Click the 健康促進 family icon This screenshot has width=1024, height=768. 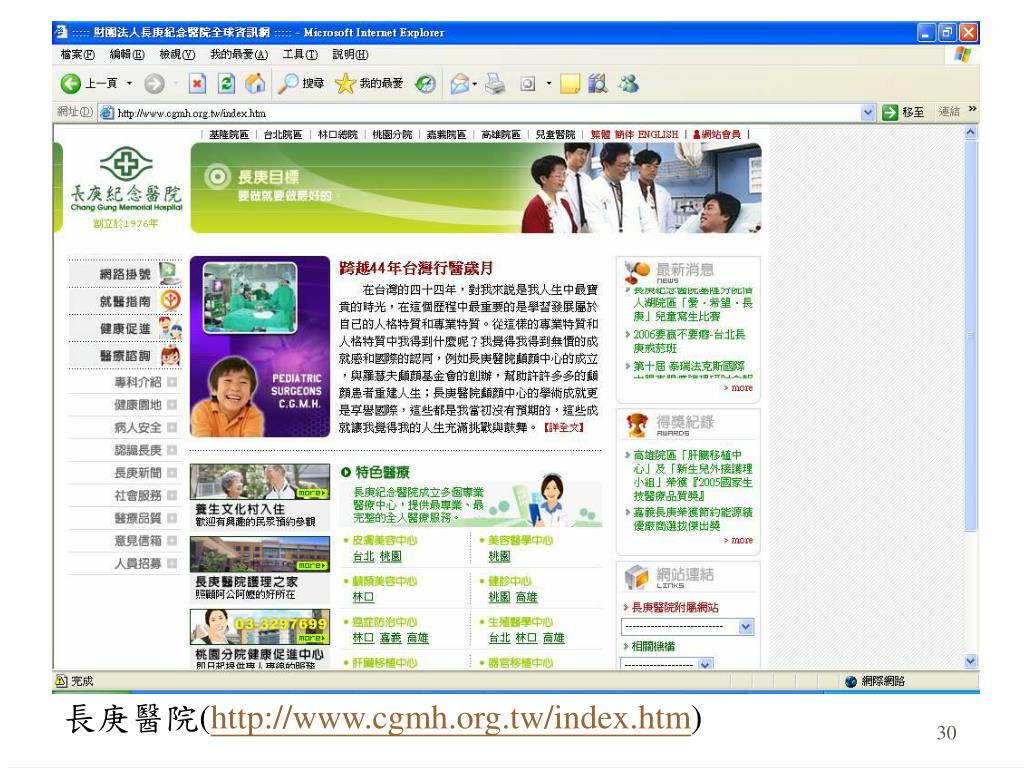pyautogui.click(x=170, y=328)
